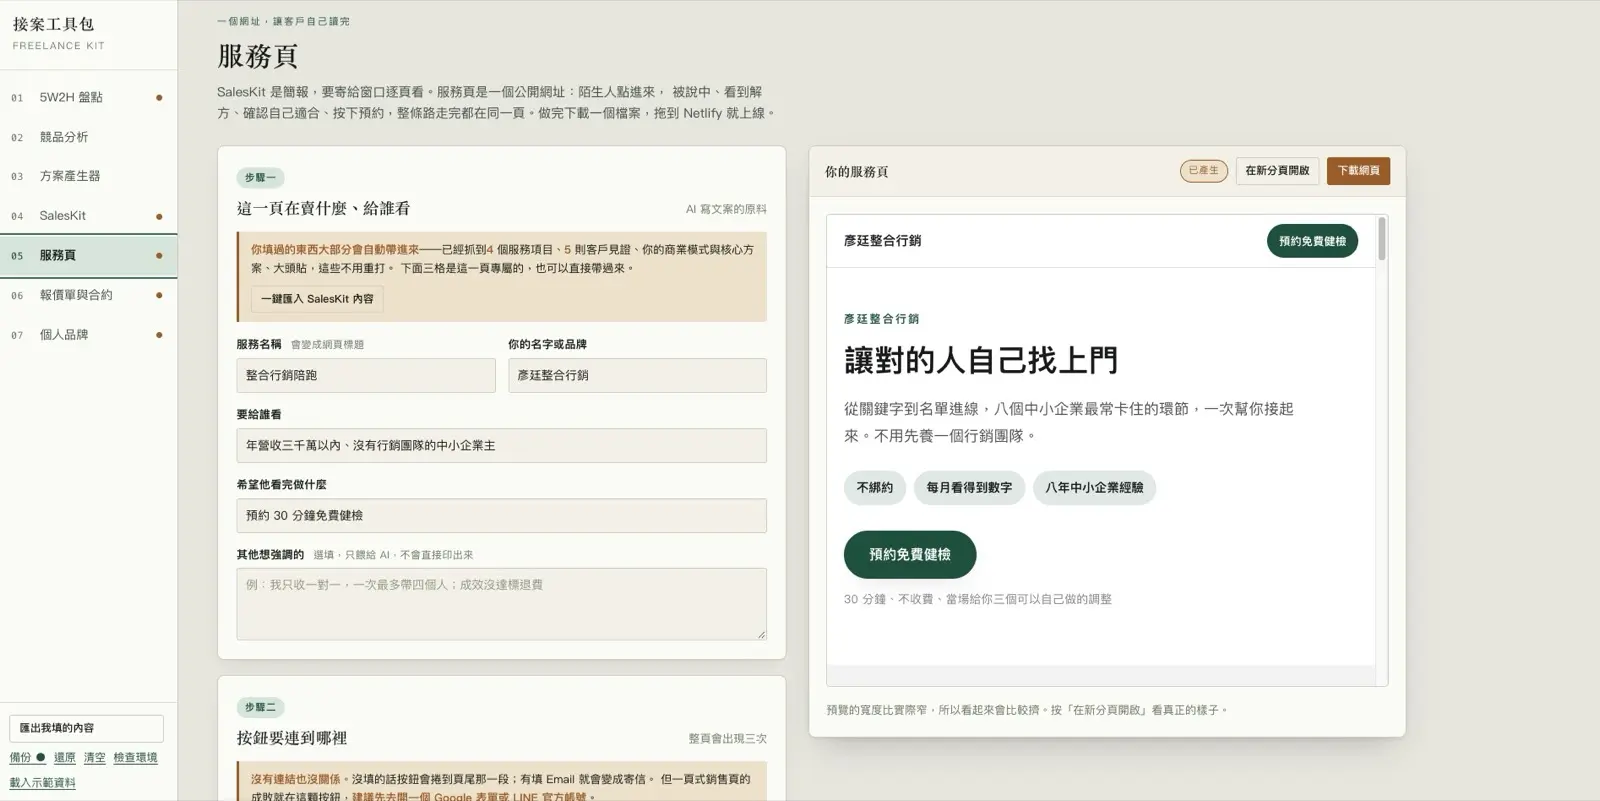Screen dimensions: 1600x801
Task: Go to 競品分析 in the sidebar
Action: point(88,137)
